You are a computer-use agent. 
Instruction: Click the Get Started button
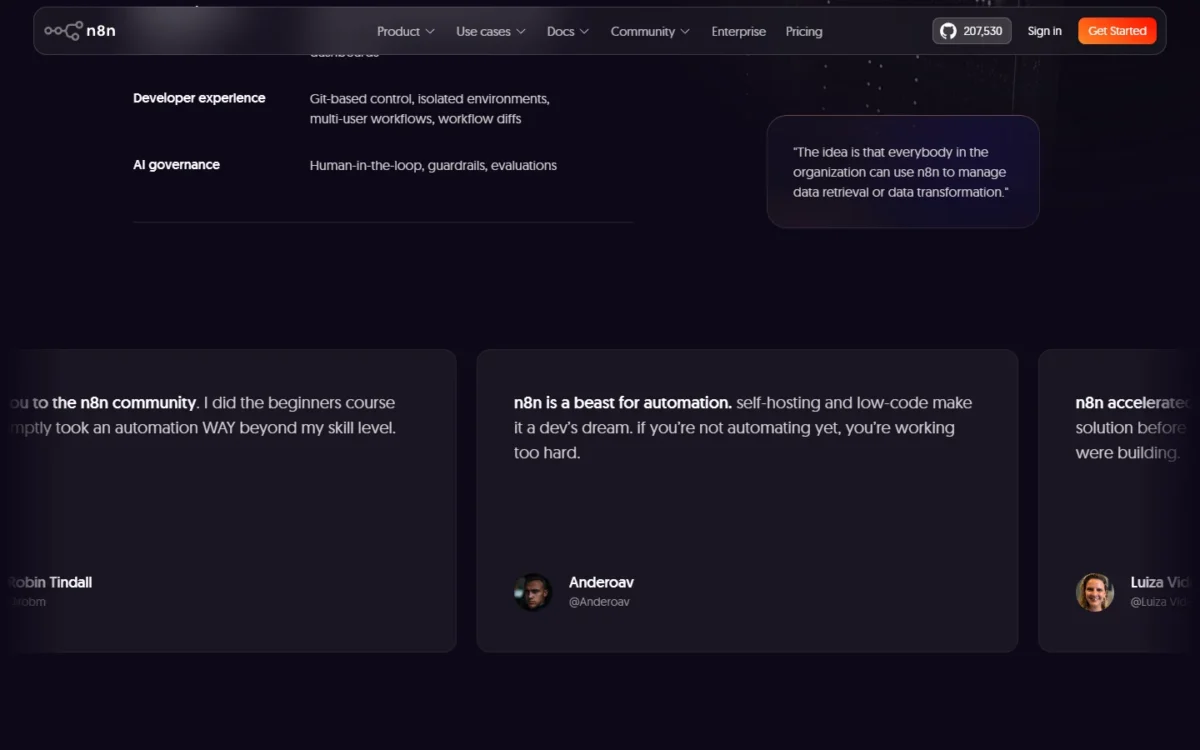[1117, 31]
